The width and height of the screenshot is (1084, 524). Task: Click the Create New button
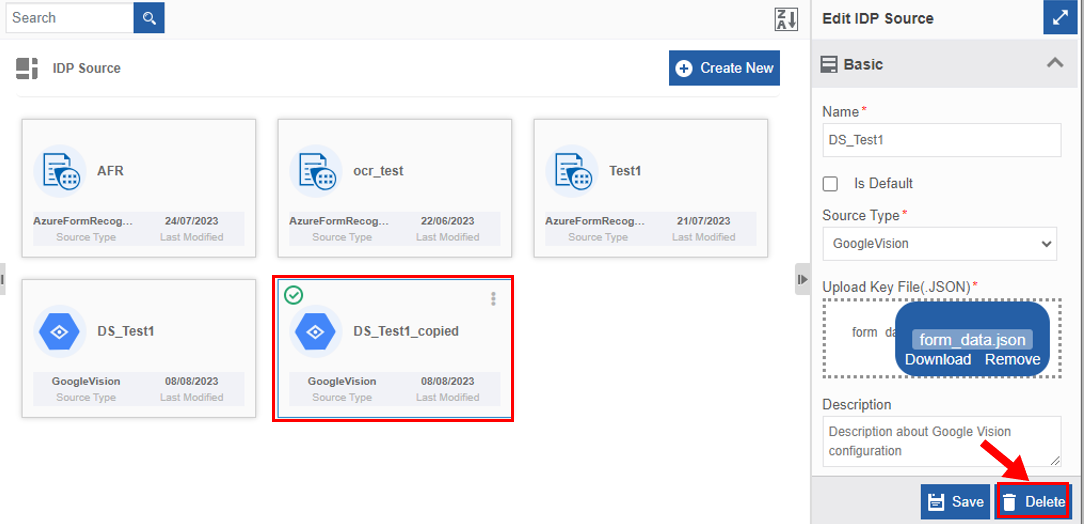tap(724, 68)
